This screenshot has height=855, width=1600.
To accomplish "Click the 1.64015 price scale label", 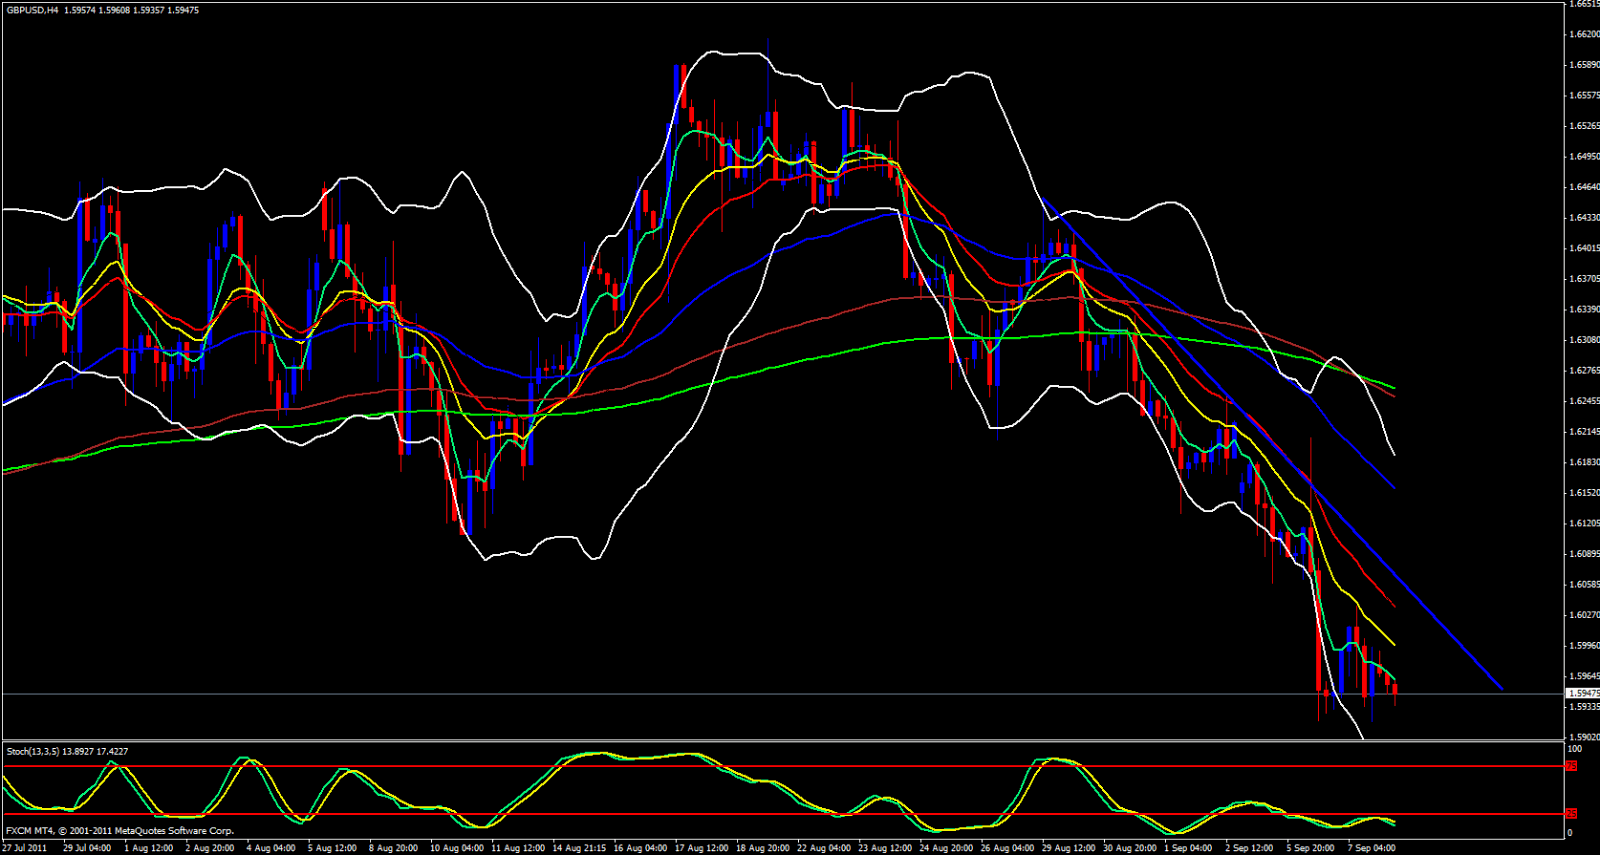I will click(1583, 248).
